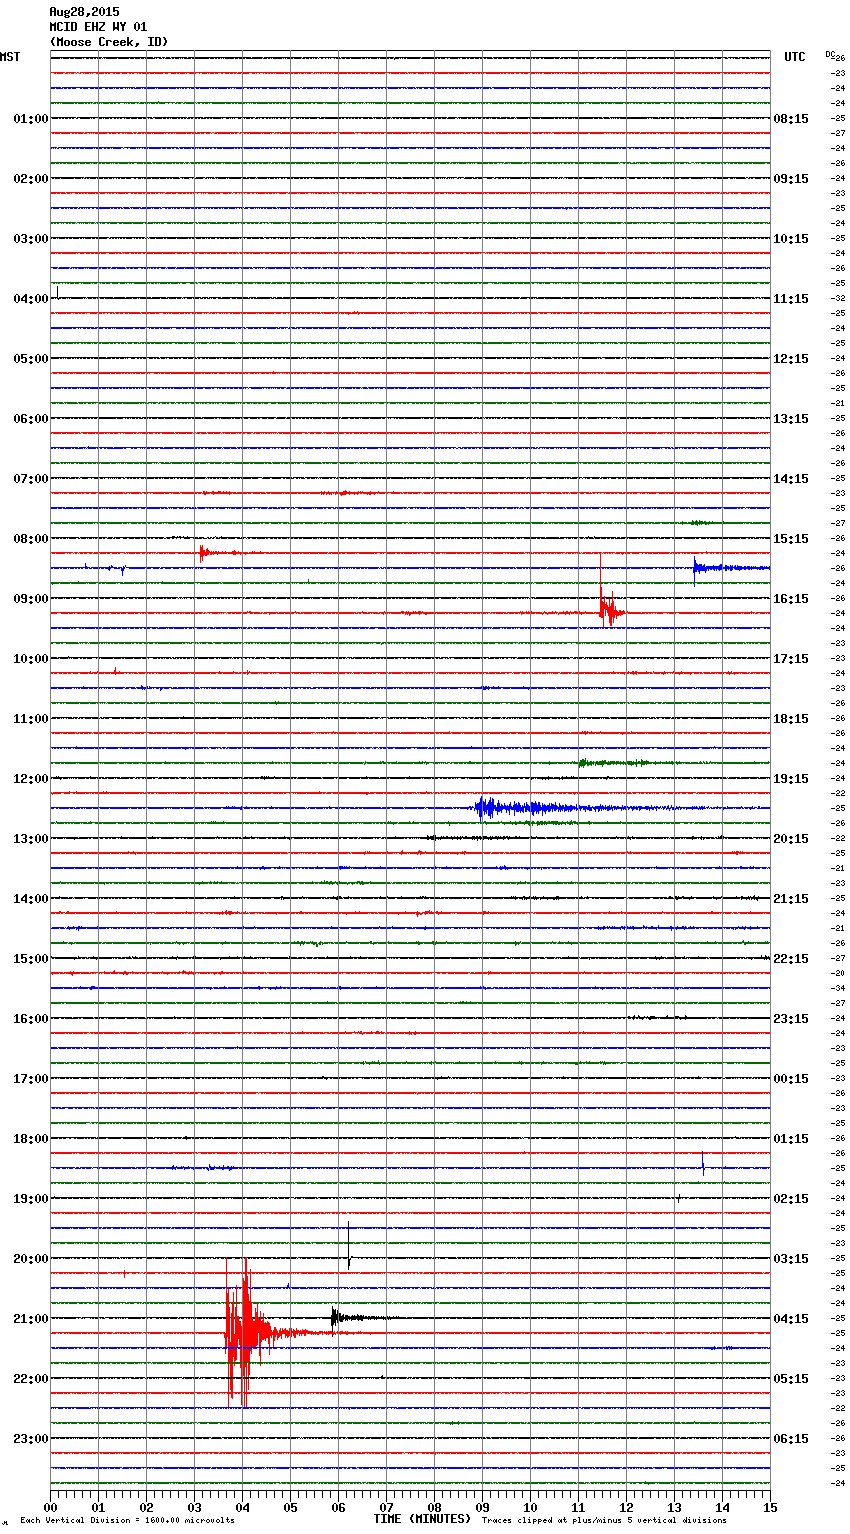Click the 10 tick on the minutes axis
Screen dimensions: 850x1534
pos(530,1507)
